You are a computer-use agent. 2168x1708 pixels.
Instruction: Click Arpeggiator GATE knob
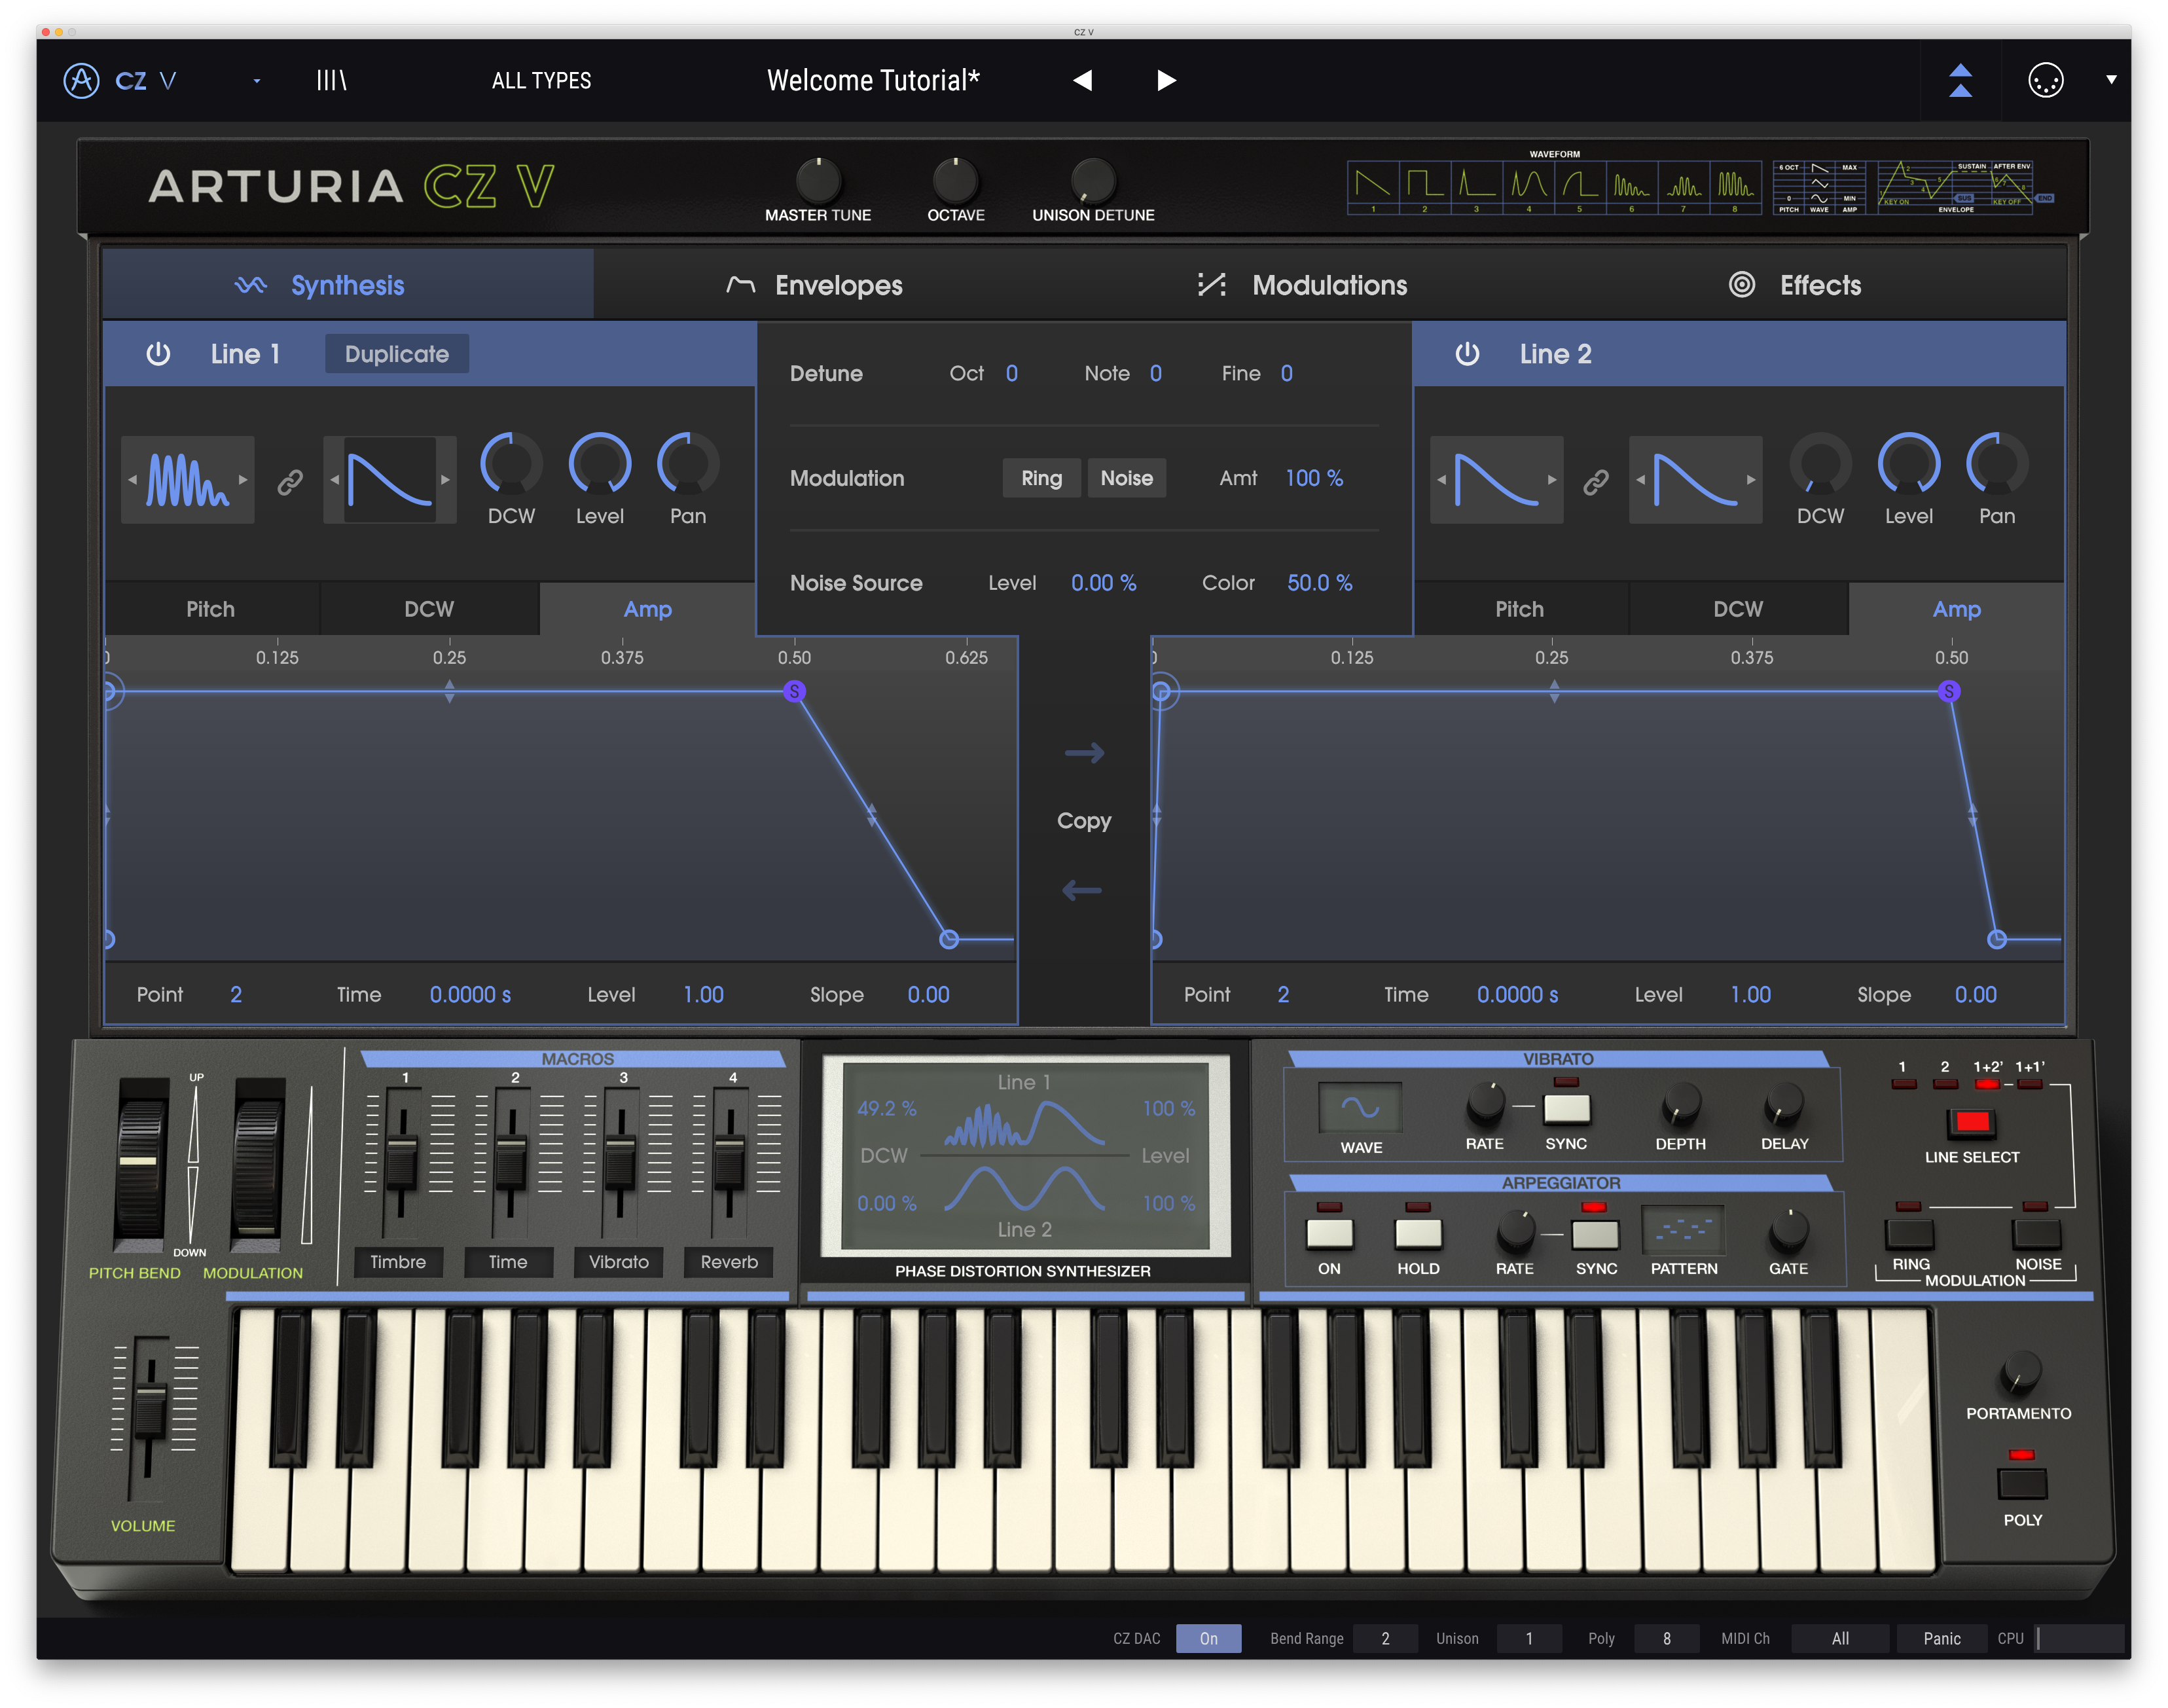(x=1788, y=1231)
